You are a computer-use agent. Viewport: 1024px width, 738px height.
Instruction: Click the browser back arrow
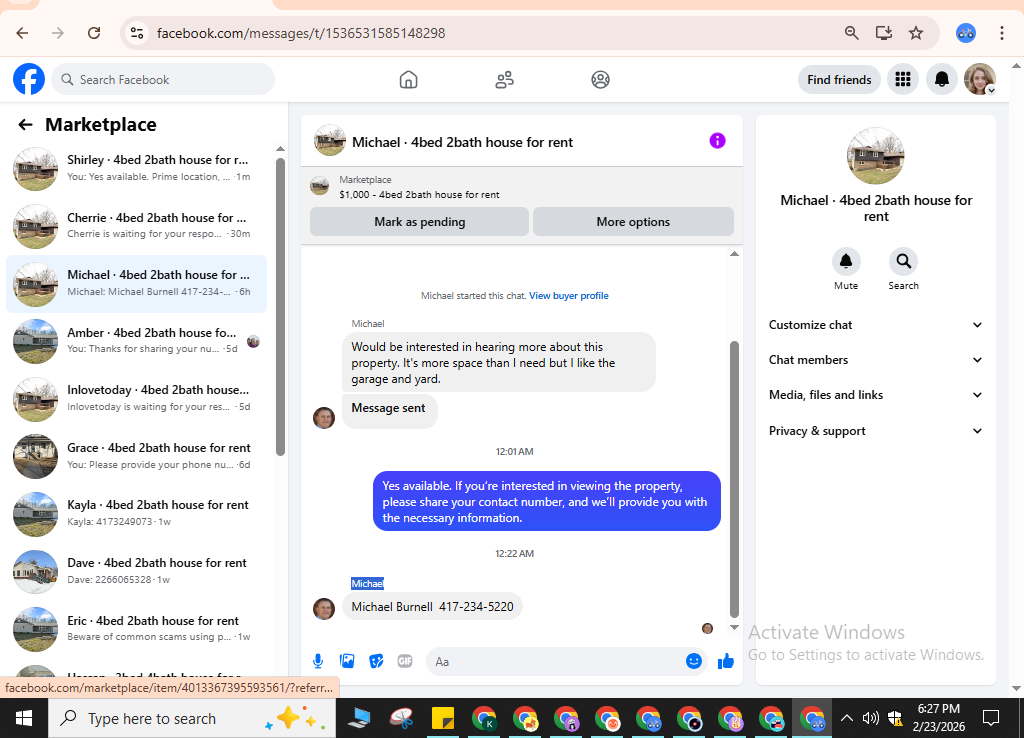pyautogui.click(x=22, y=33)
